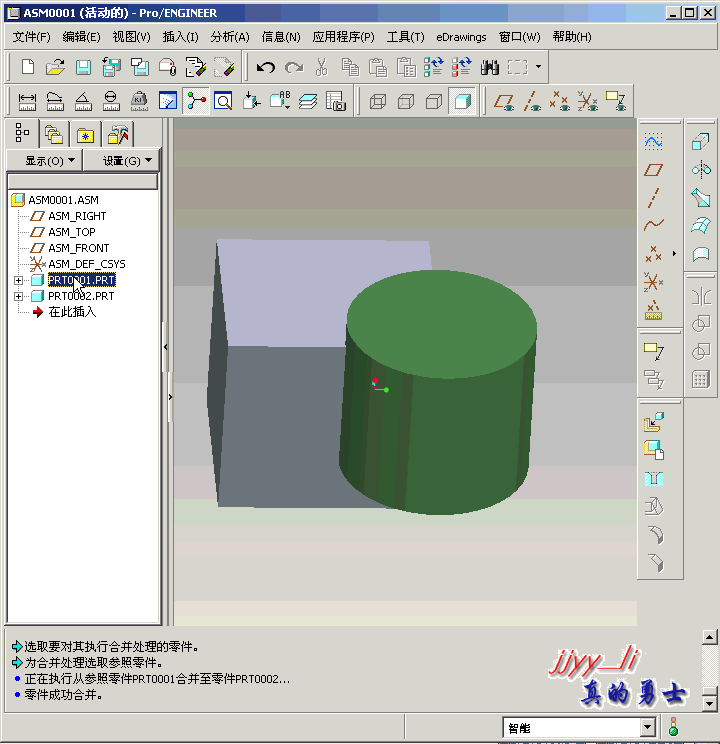
Task: Select 在此插入 in the model tree
Action: pyautogui.click(x=72, y=312)
